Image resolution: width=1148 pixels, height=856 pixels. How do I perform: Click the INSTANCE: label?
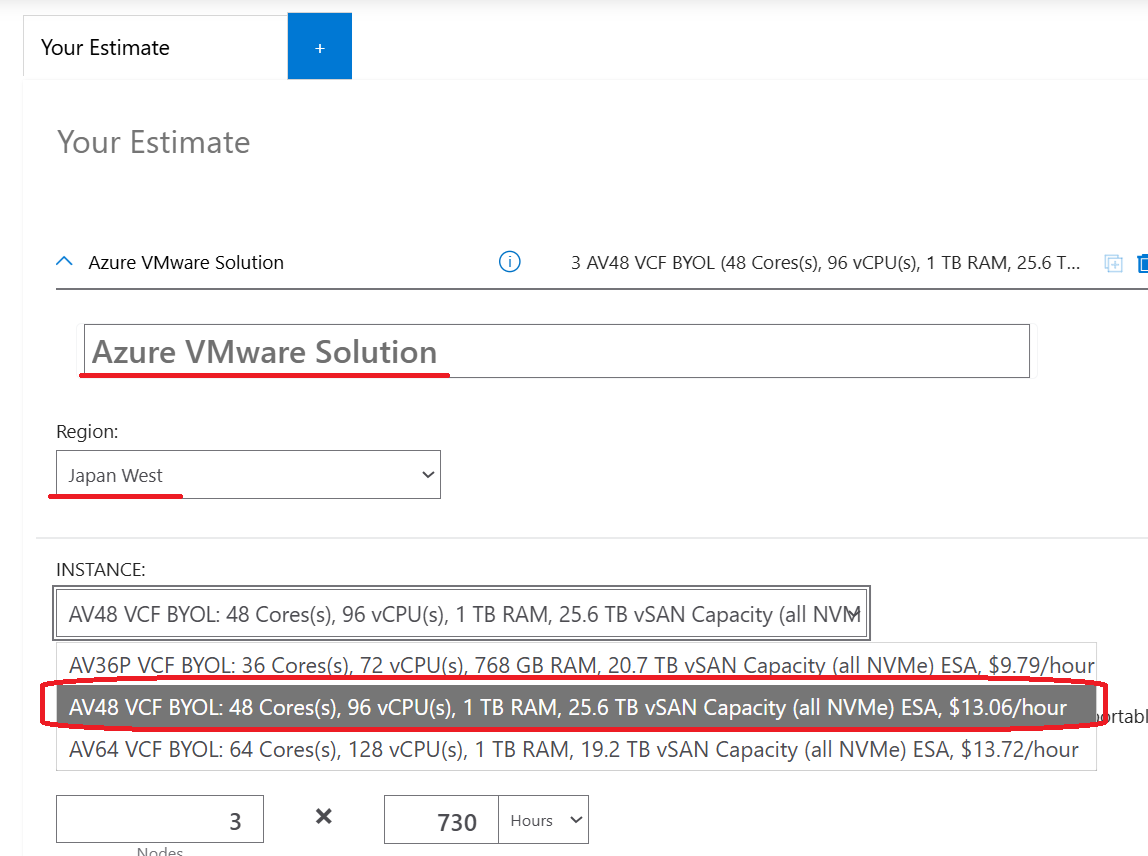pyautogui.click(x=101, y=570)
